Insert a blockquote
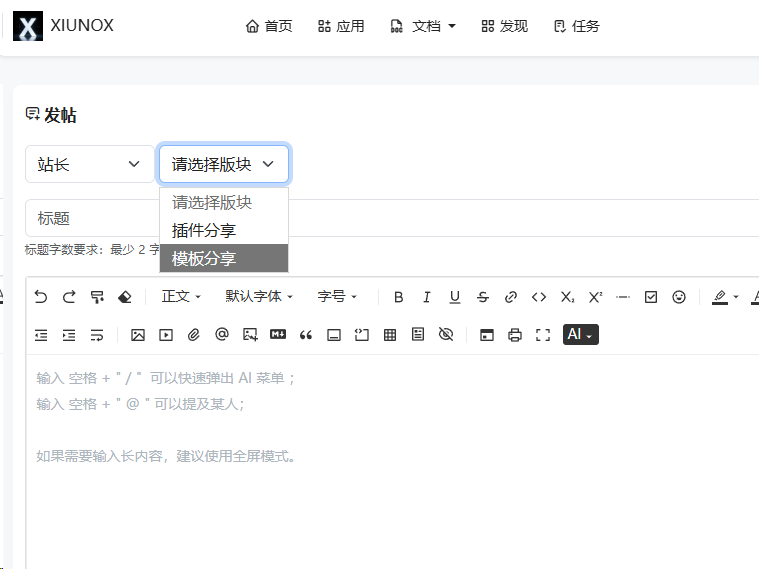Image resolution: width=759 pixels, height=569 pixels. [x=306, y=335]
